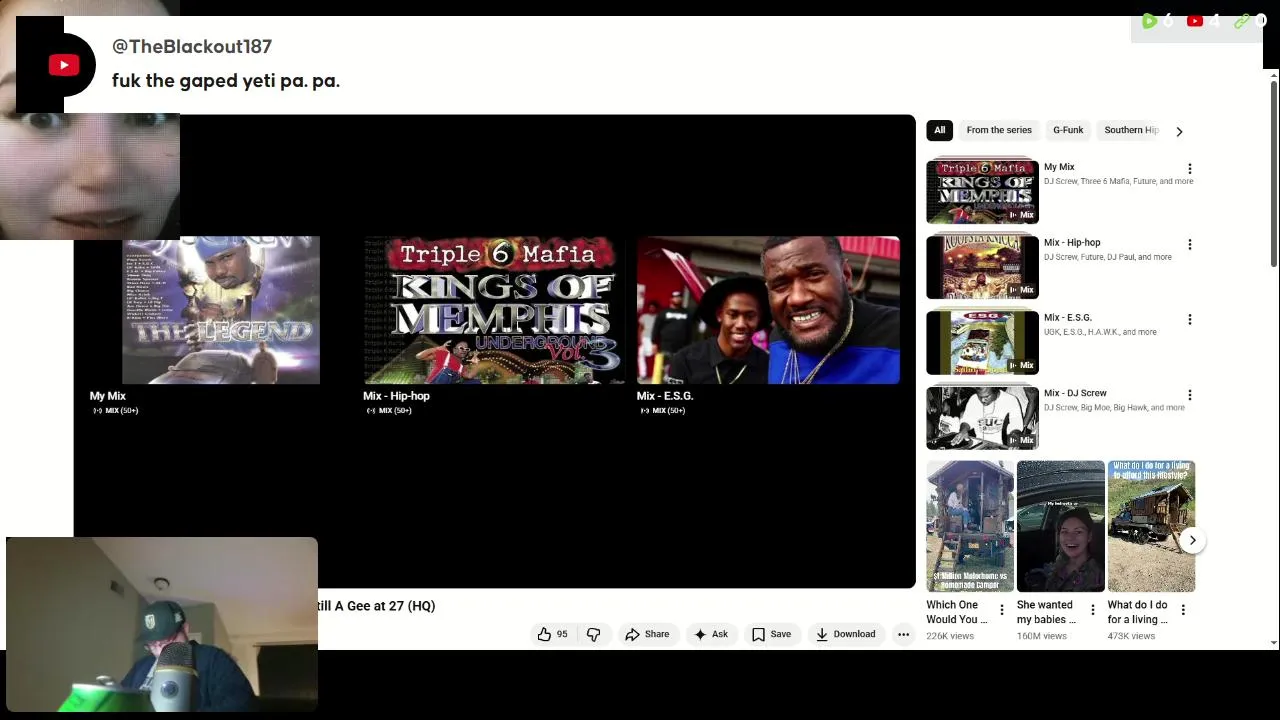
Task: Click the 'fuk the gaped yeti' comment text
Action: (226, 81)
